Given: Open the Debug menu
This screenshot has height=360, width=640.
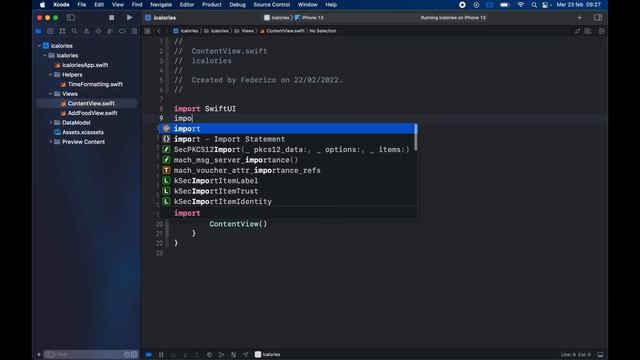Looking at the screenshot, I should [x=237, y=4].
